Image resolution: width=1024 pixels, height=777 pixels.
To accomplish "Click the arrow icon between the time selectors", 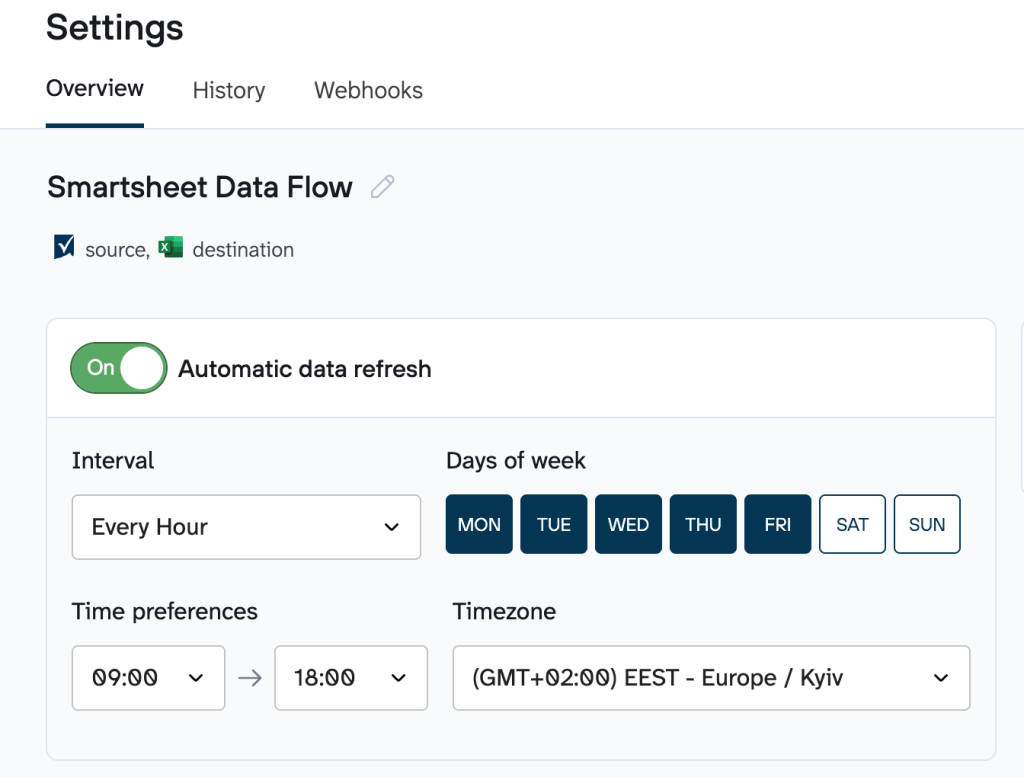I will 252,678.
